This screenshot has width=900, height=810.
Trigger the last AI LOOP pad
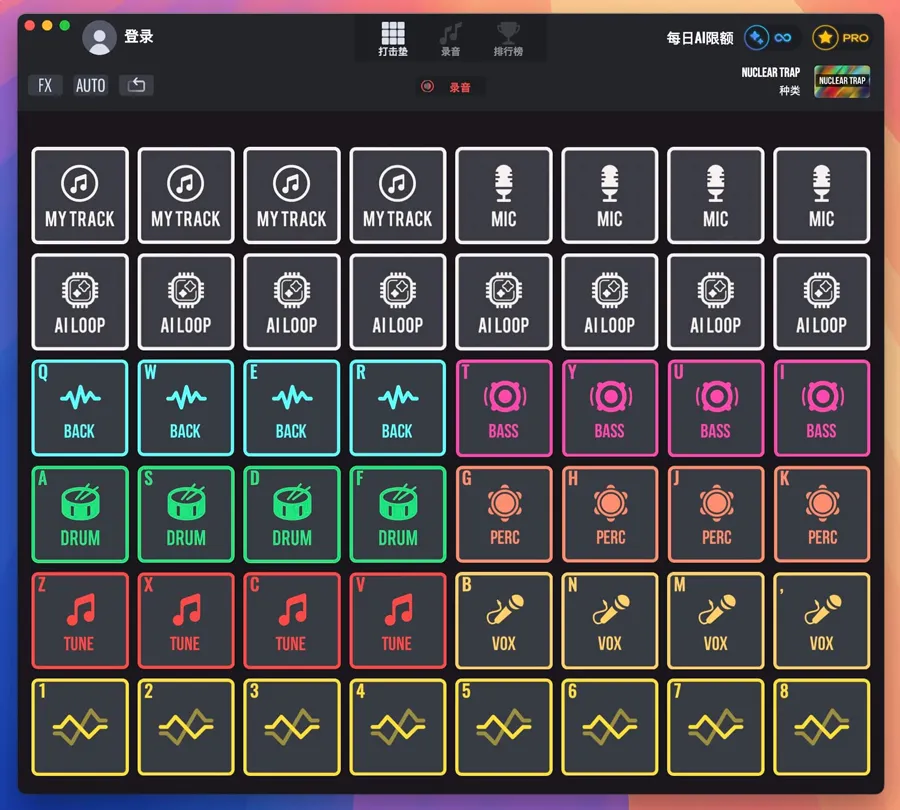pos(821,302)
